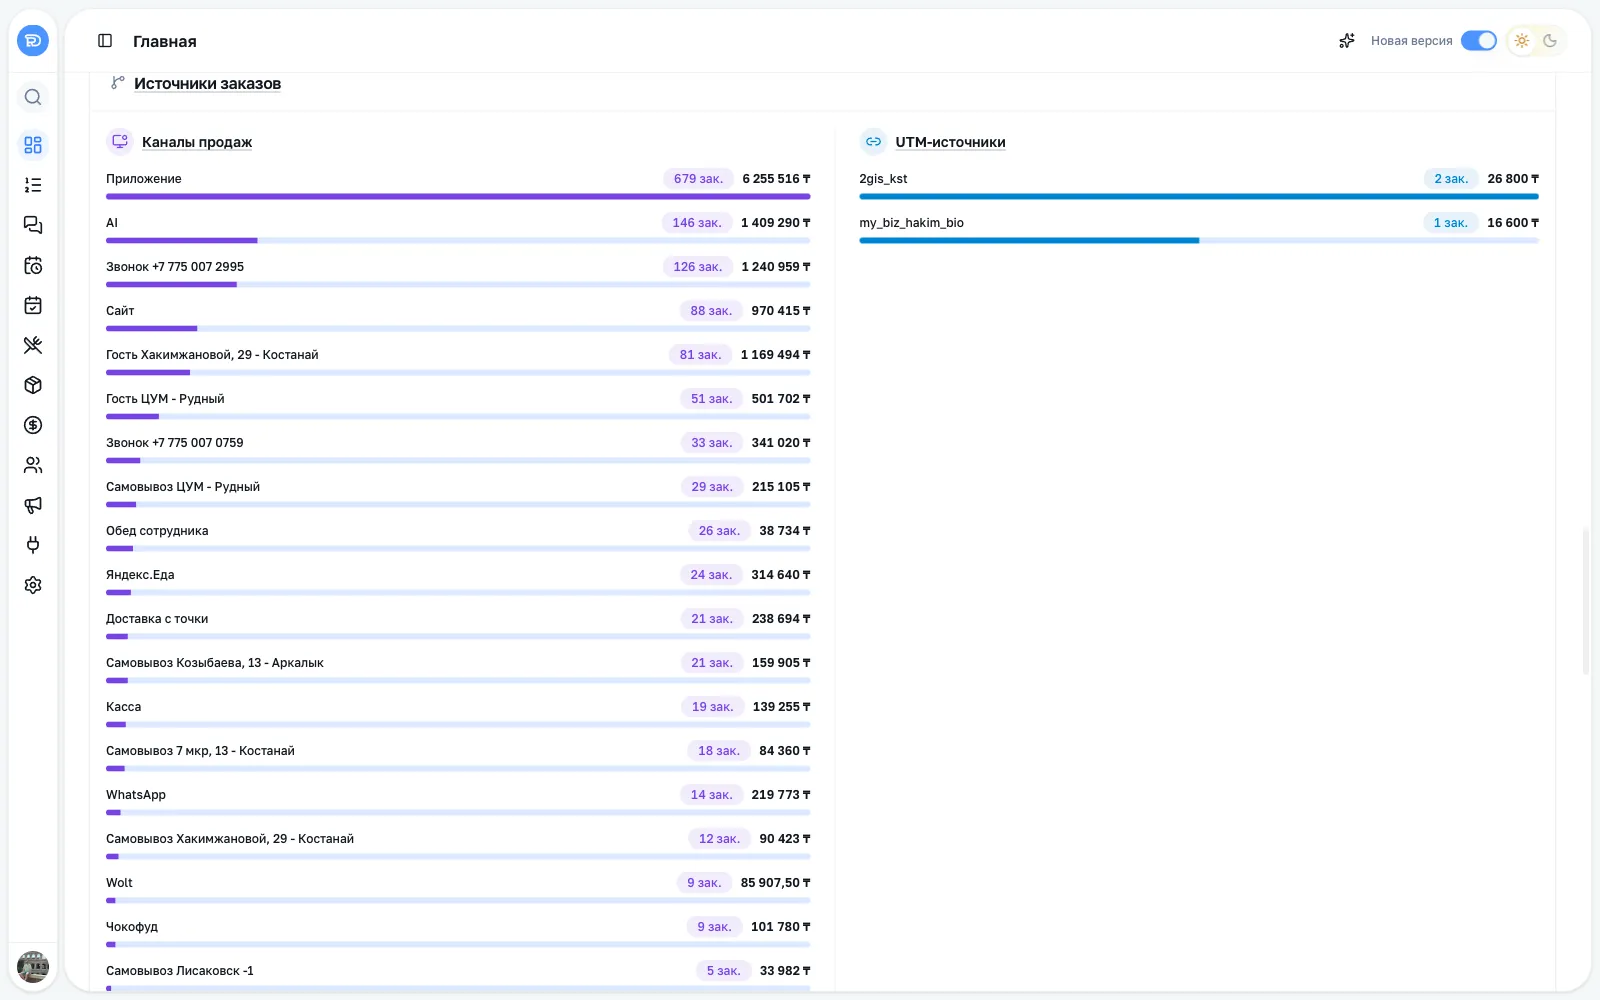
Task: Click the Приложение progress bar
Action: [458, 197]
